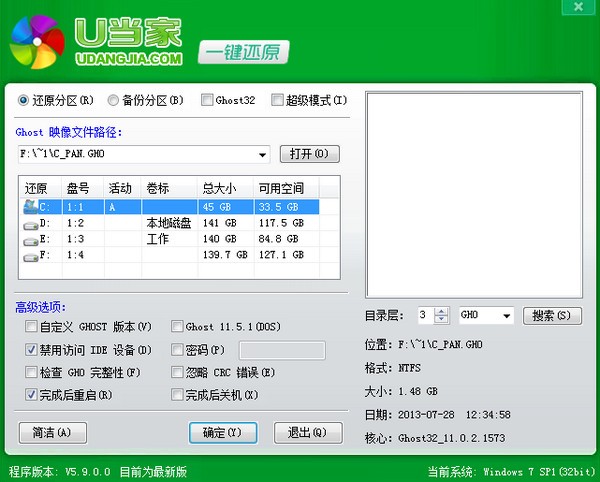Click the 退出(Q) button
The image size is (600, 482).
tap(308, 433)
